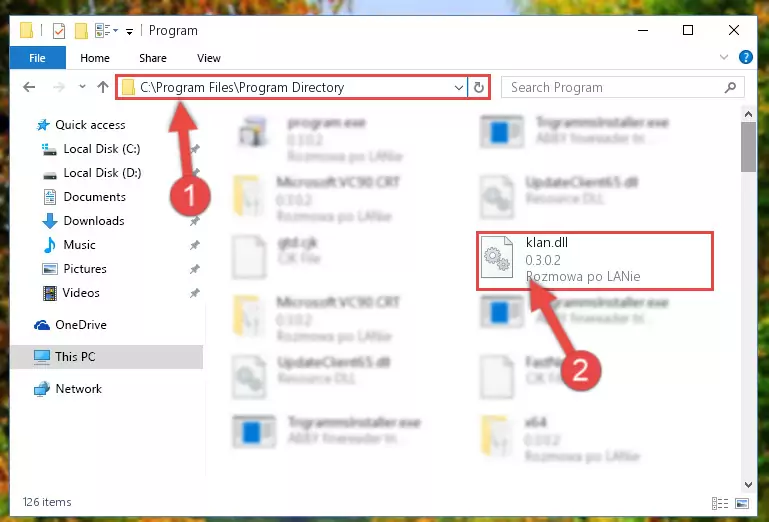Click the search magnifier icon
This screenshot has width=769, height=522.
pyautogui.click(x=730, y=87)
